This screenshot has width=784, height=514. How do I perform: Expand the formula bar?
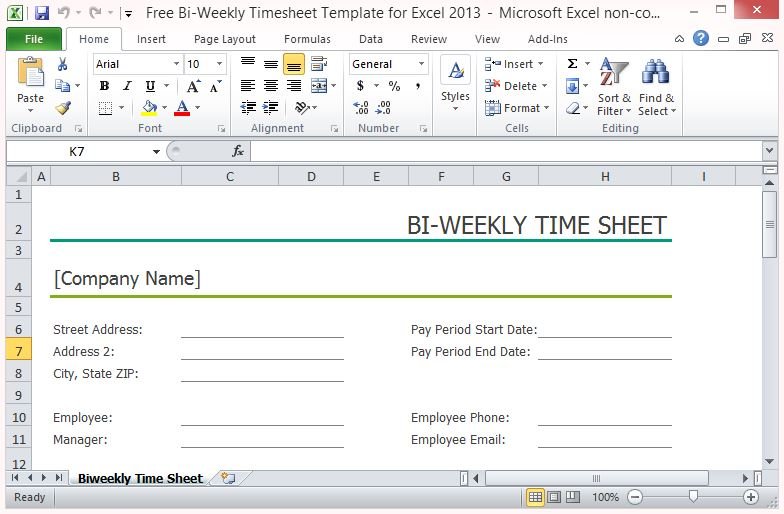(x=769, y=150)
